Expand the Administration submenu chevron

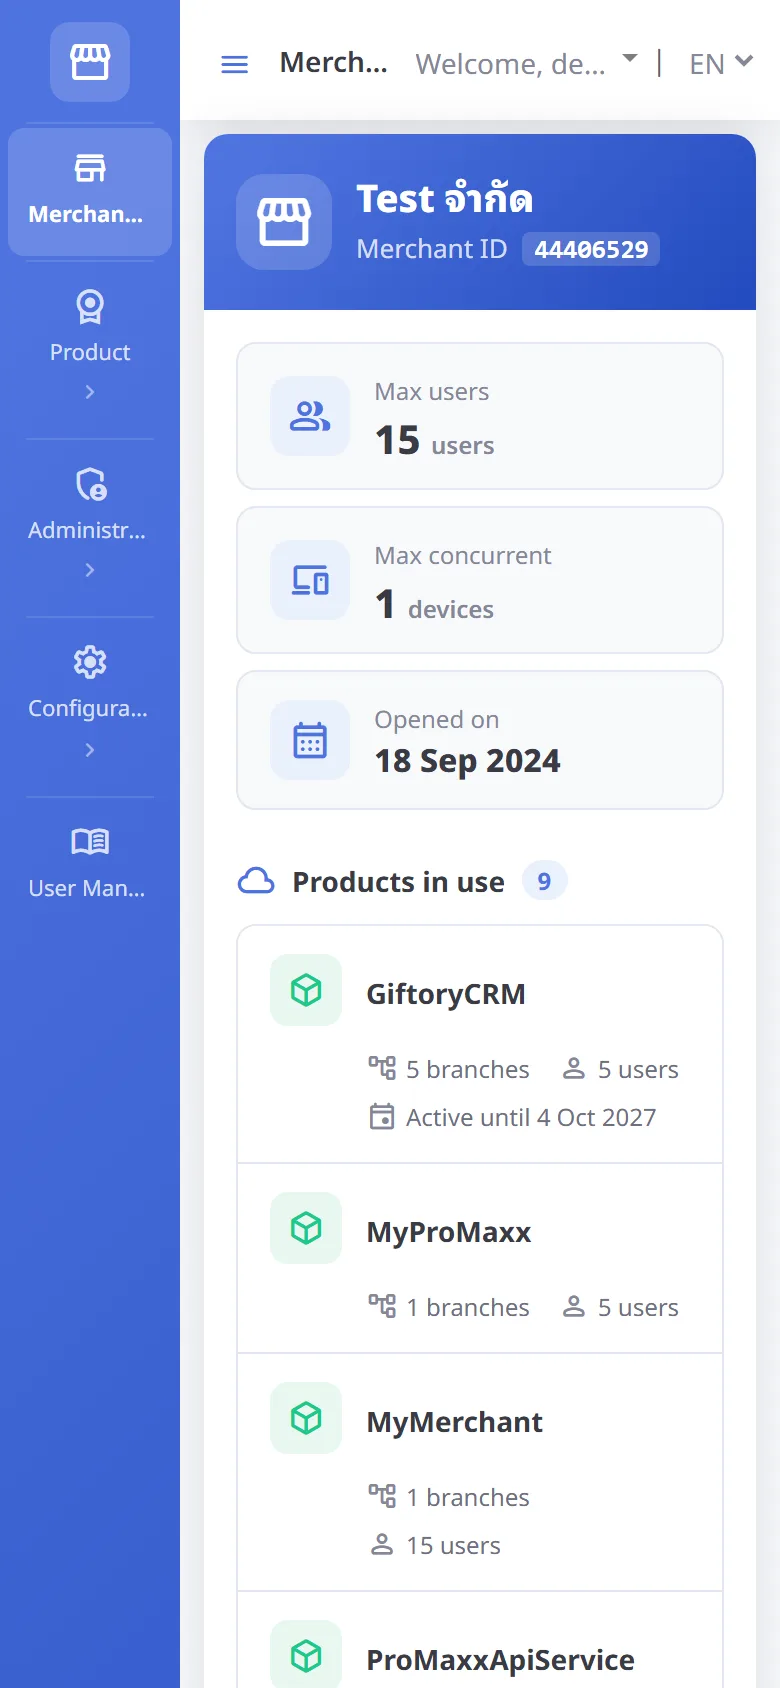point(90,570)
